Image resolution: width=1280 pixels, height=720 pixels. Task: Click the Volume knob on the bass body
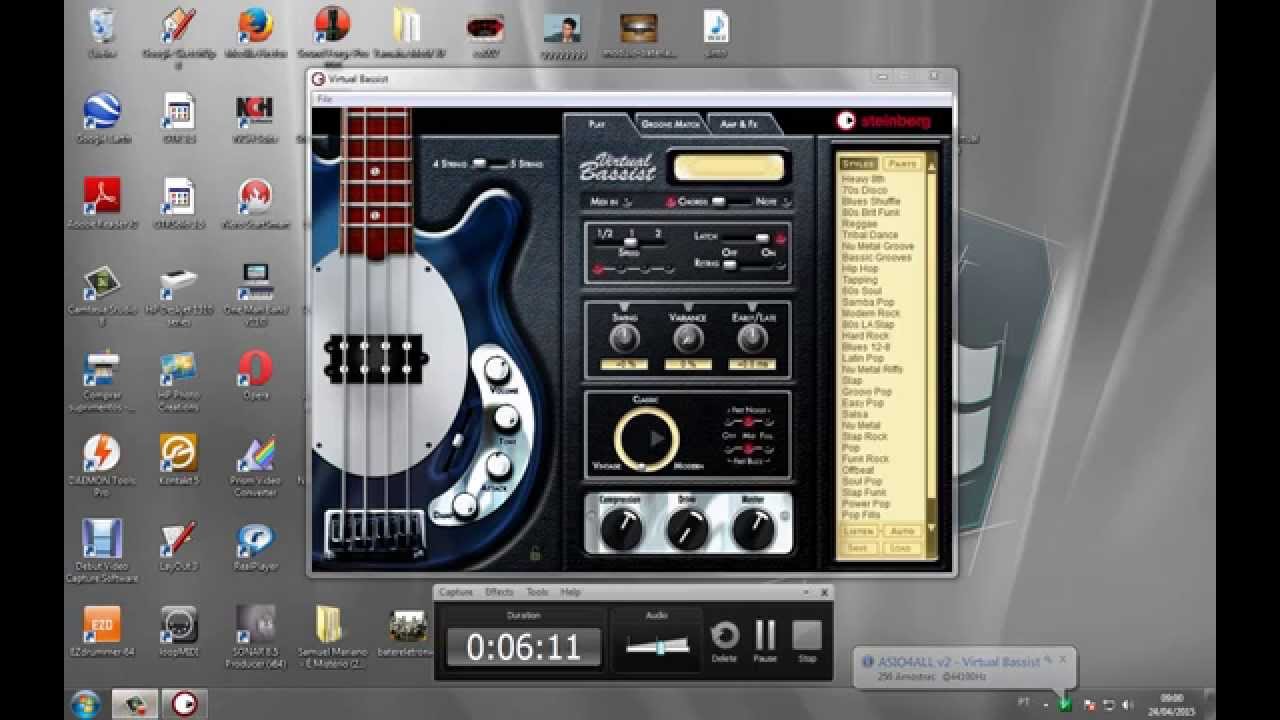click(x=497, y=369)
